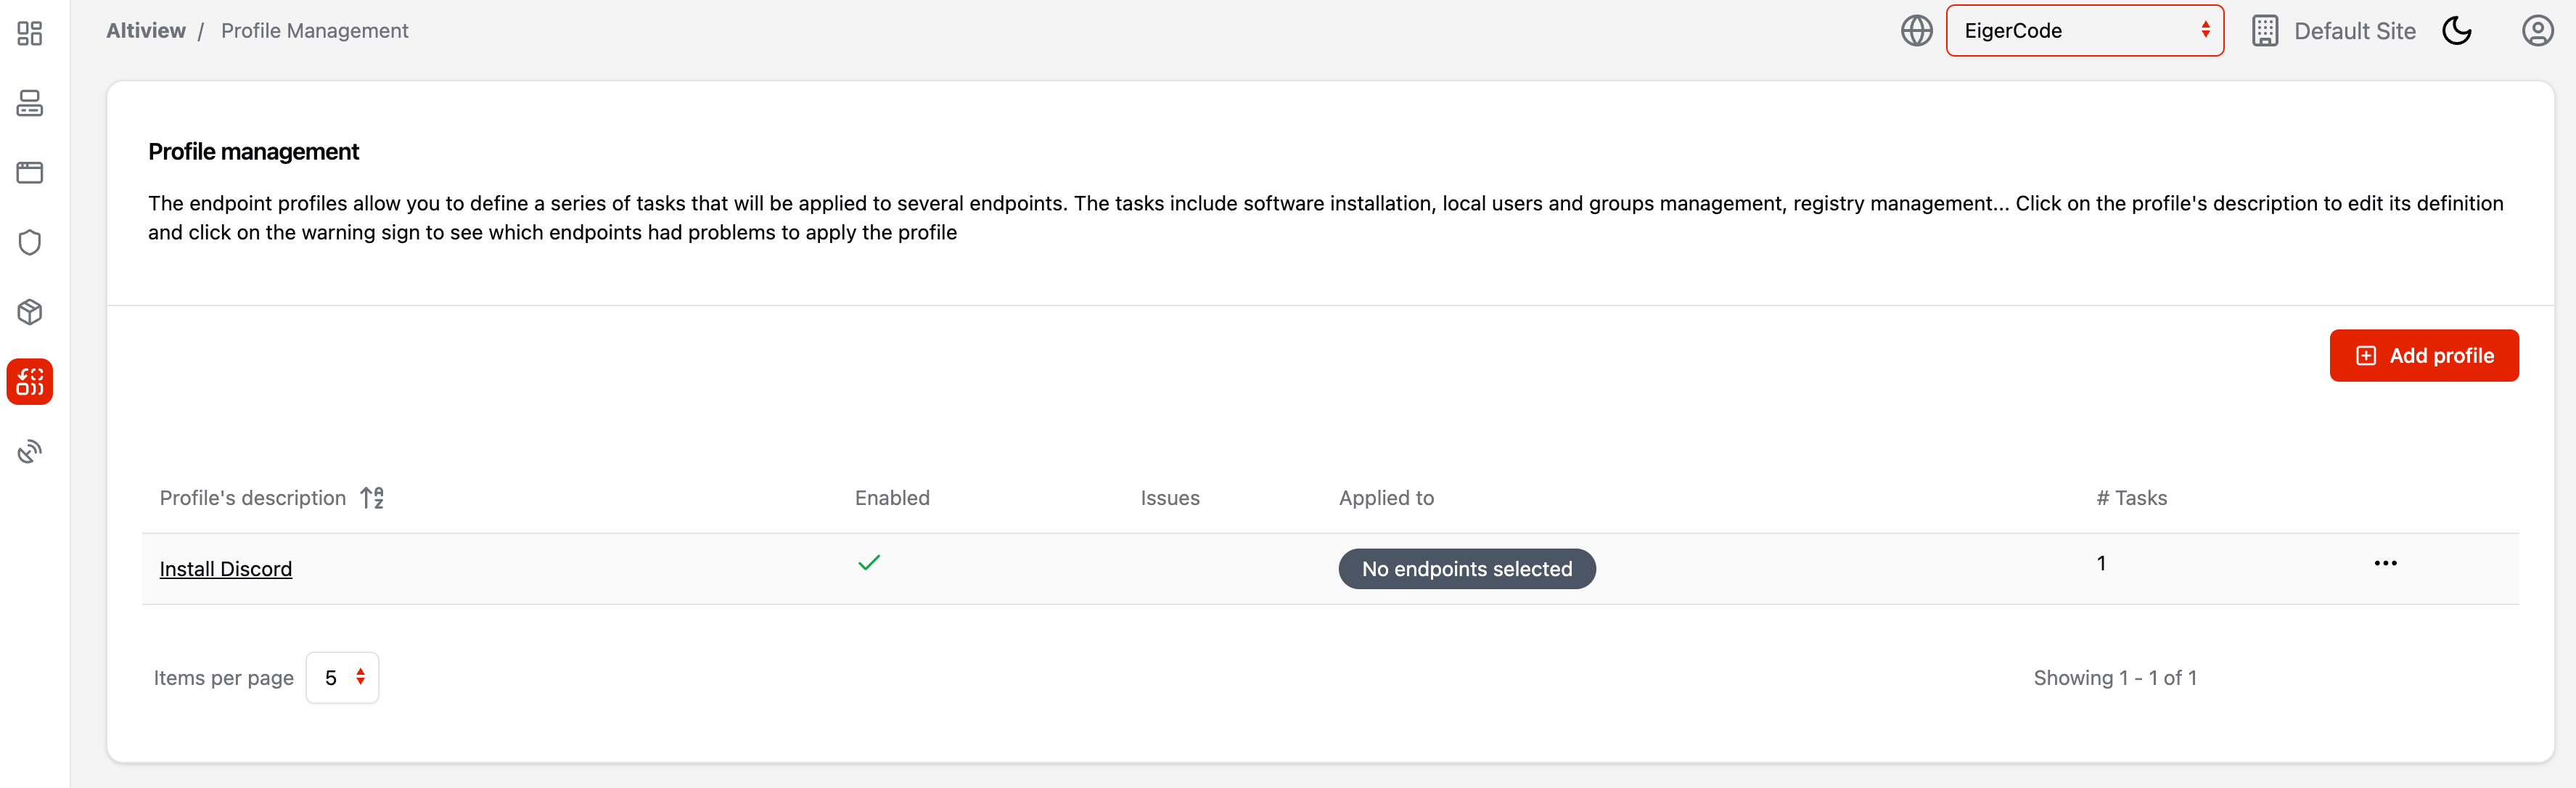Change items per page dropdown
The image size is (2576, 788).
[342, 678]
